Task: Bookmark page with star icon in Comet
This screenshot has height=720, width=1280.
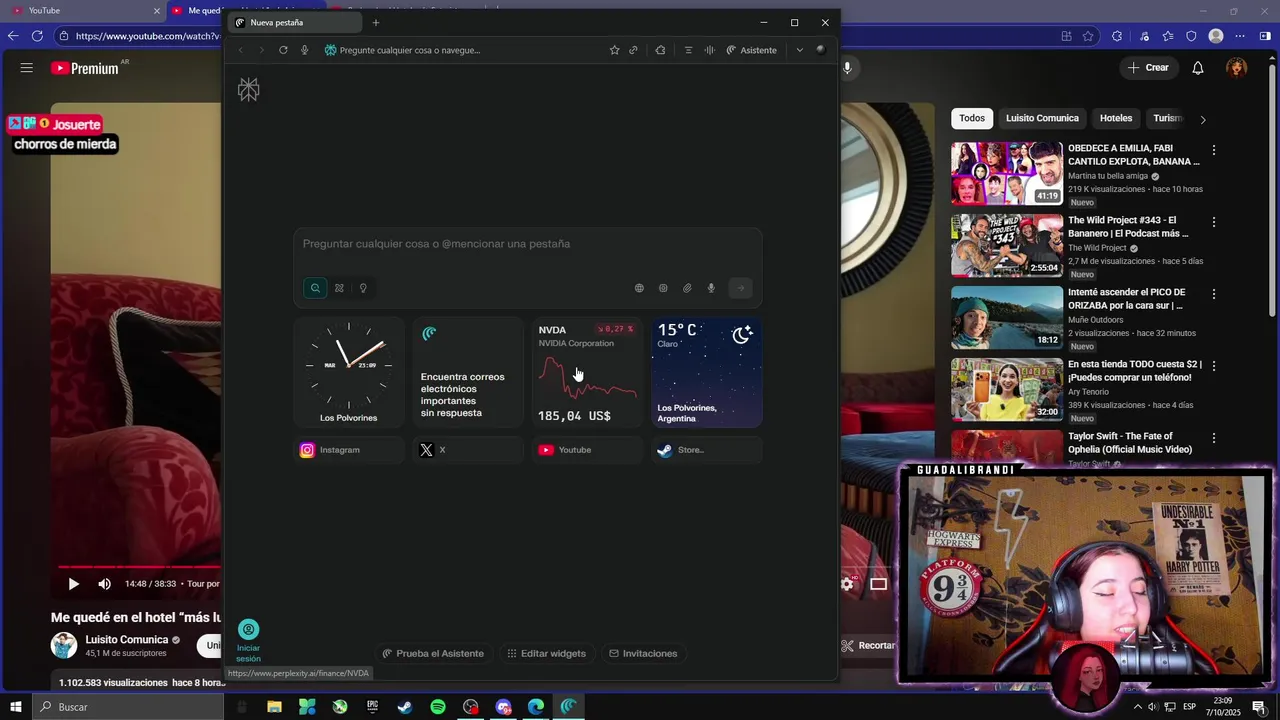Action: pyautogui.click(x=614, y=50)
